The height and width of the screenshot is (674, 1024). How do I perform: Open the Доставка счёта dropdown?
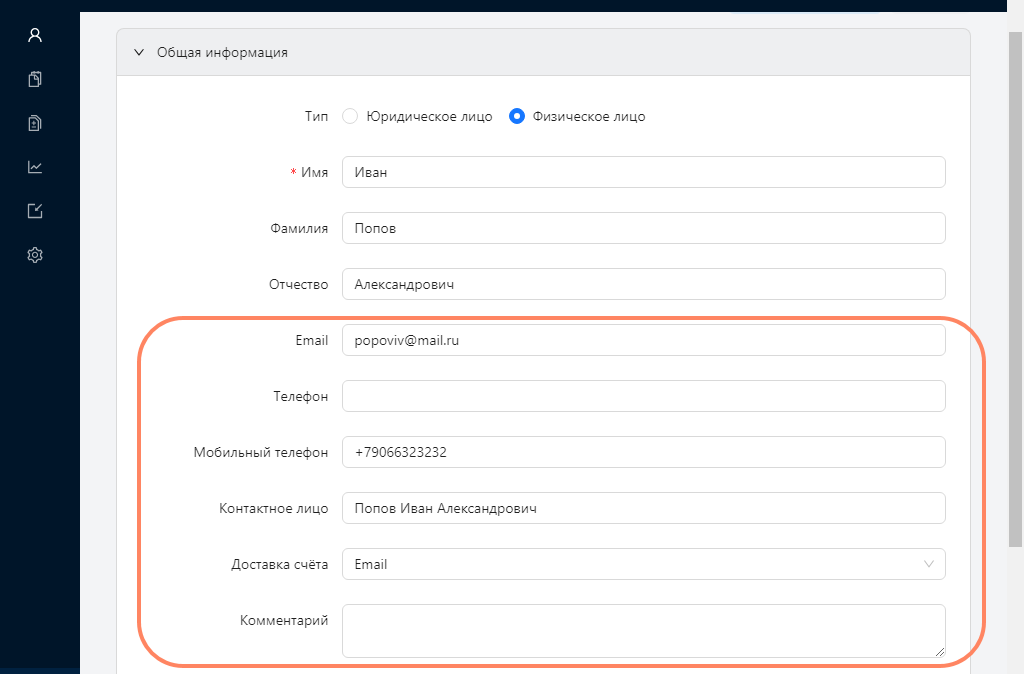644,564
